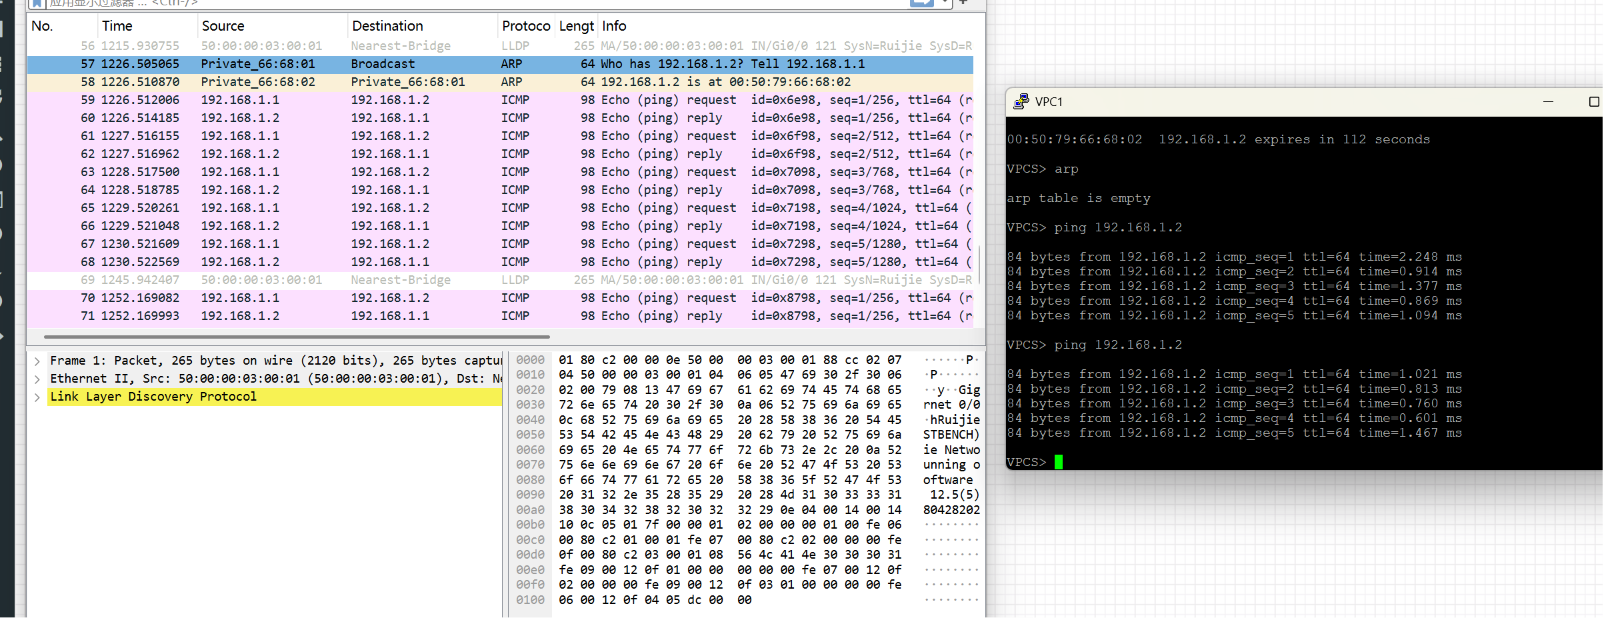Minimize the VPC1 terminal window
The height and width of the screenshot is (618, 1603).
(1548, 102)
